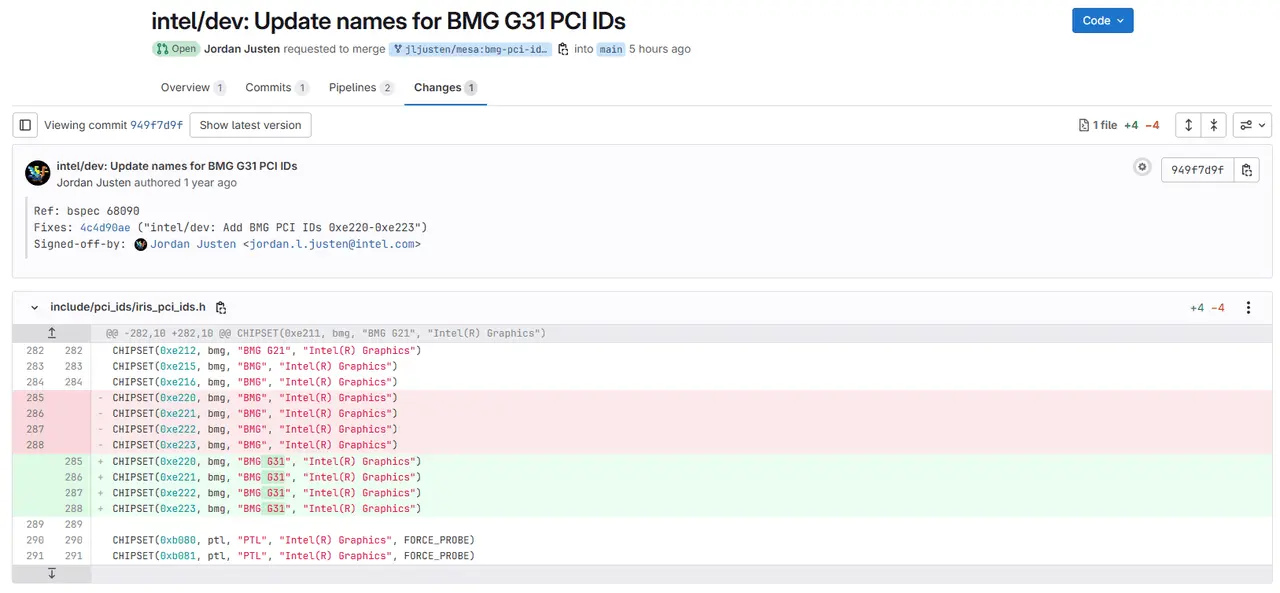1280x593 pixels.
Task: Click the file's +4 additions count
Action: 1197,308
